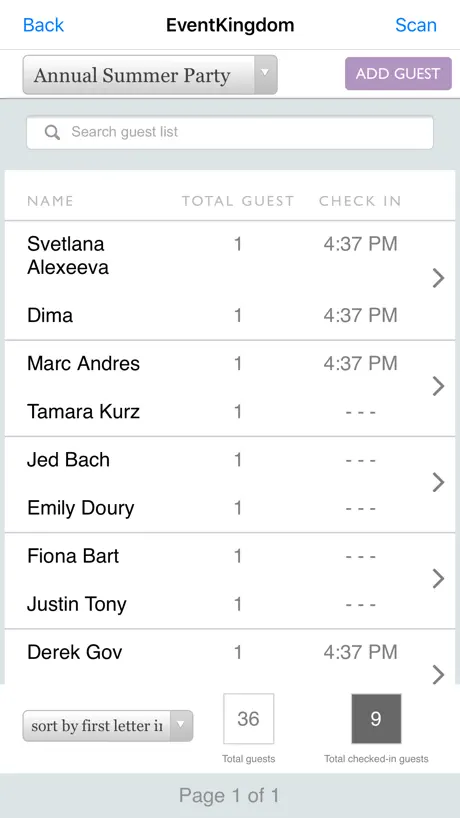Viewport: 460px width, 818px height.
Task: Click the Annual Summer Party event selector
Action: [x=150, y=75]
